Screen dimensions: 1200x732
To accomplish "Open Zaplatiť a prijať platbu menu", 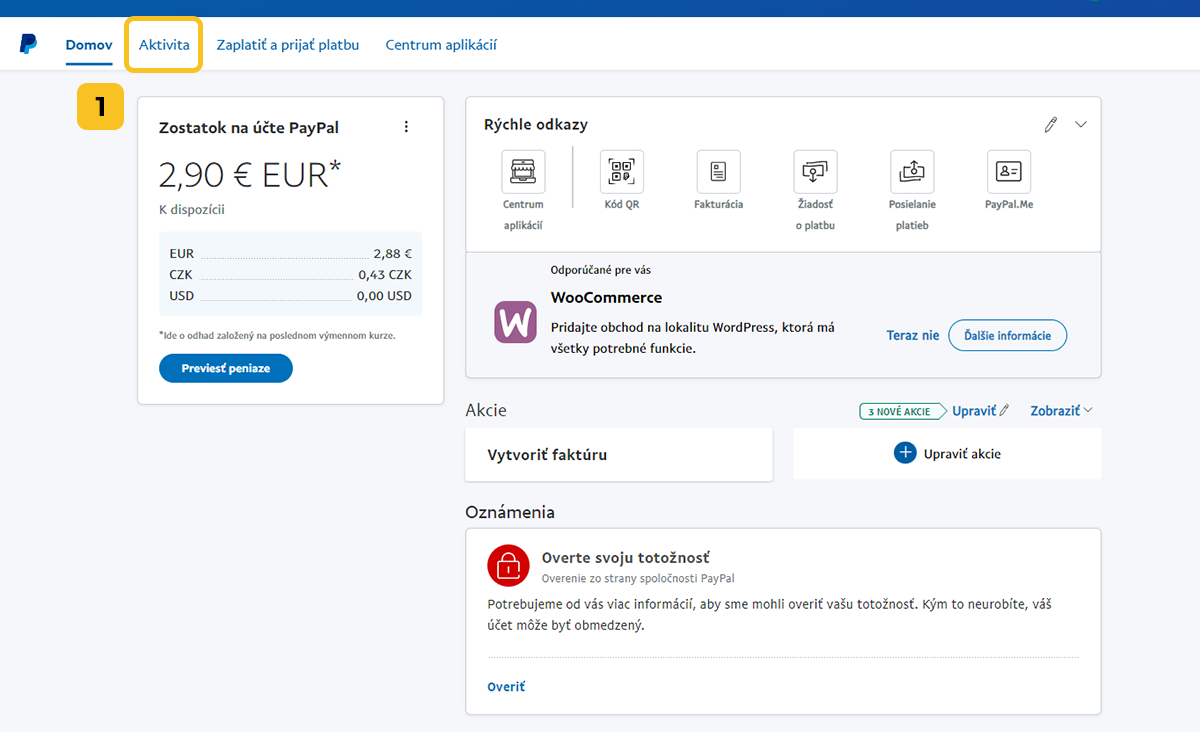I will (x=288, y=44).
